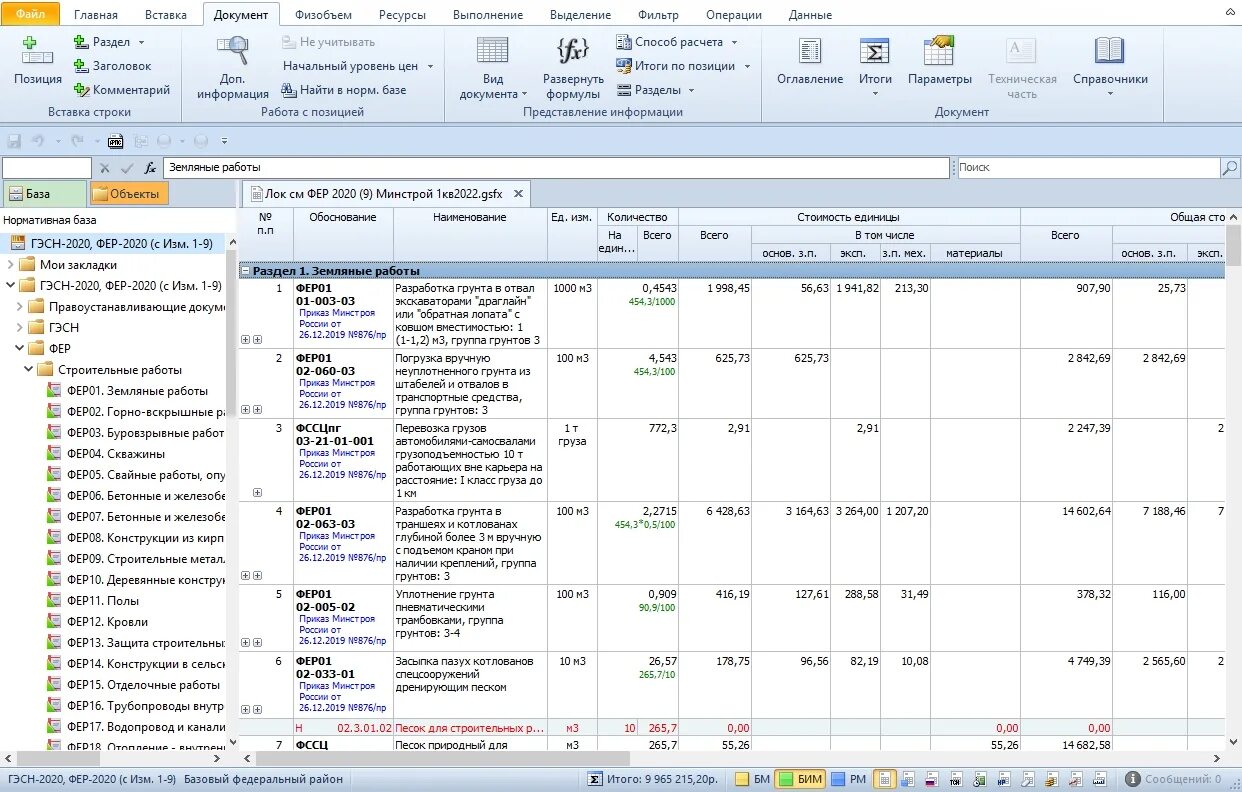1242x792 pixels.
Task: Click the Поиск search field
Action: click(x=1088, y=168)
